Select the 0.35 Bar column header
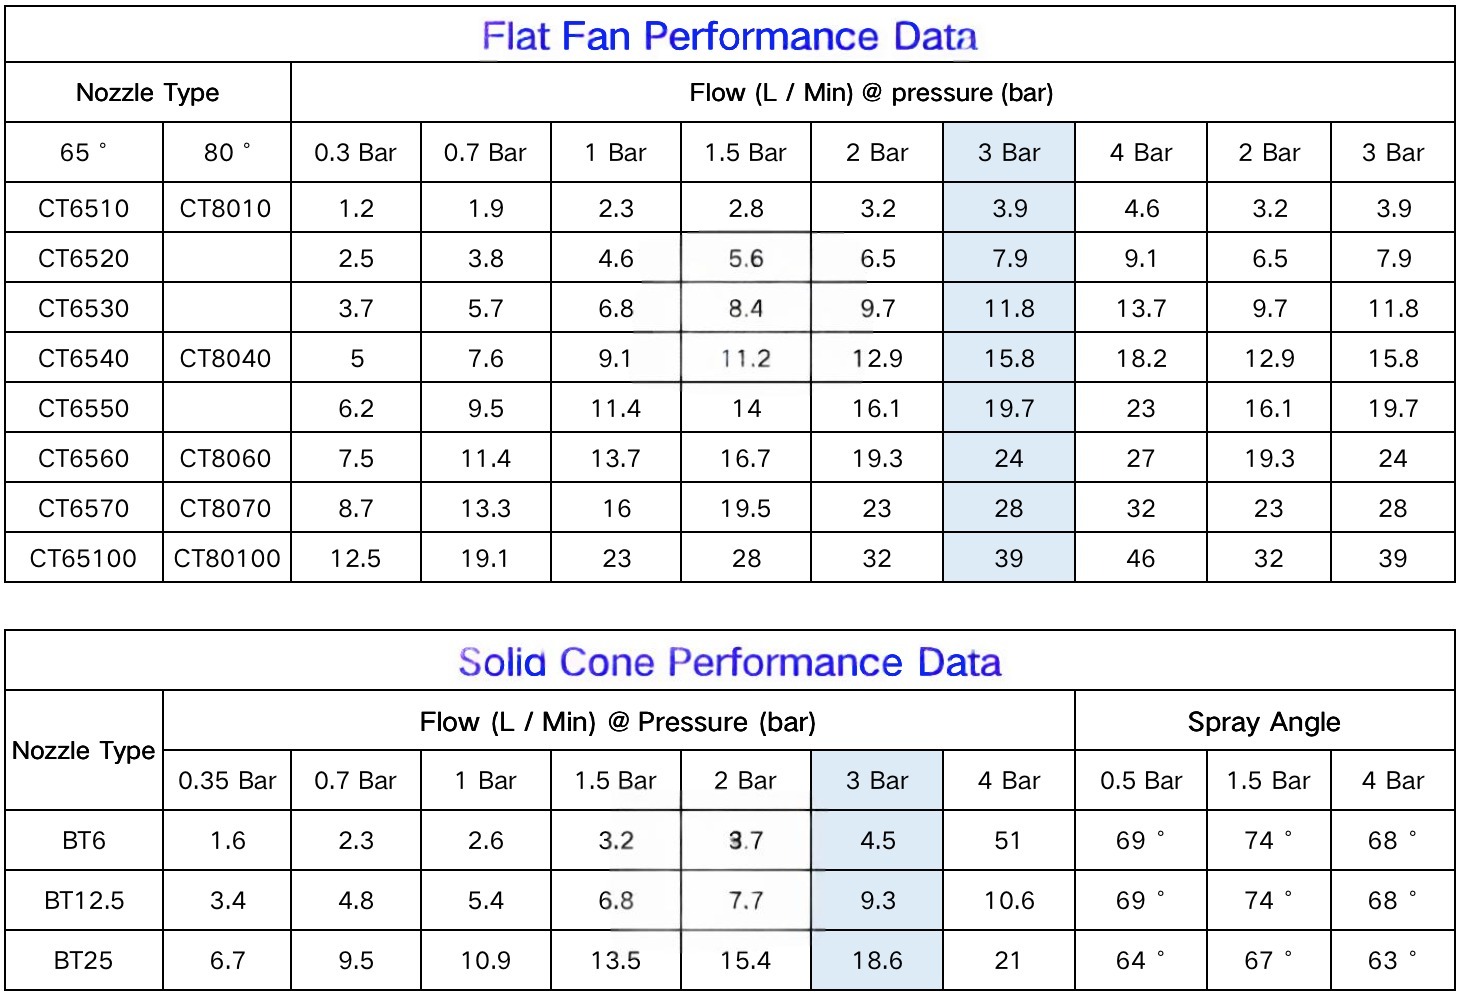The width and height of the screenshot is (1462, 998). pos(227,781)
